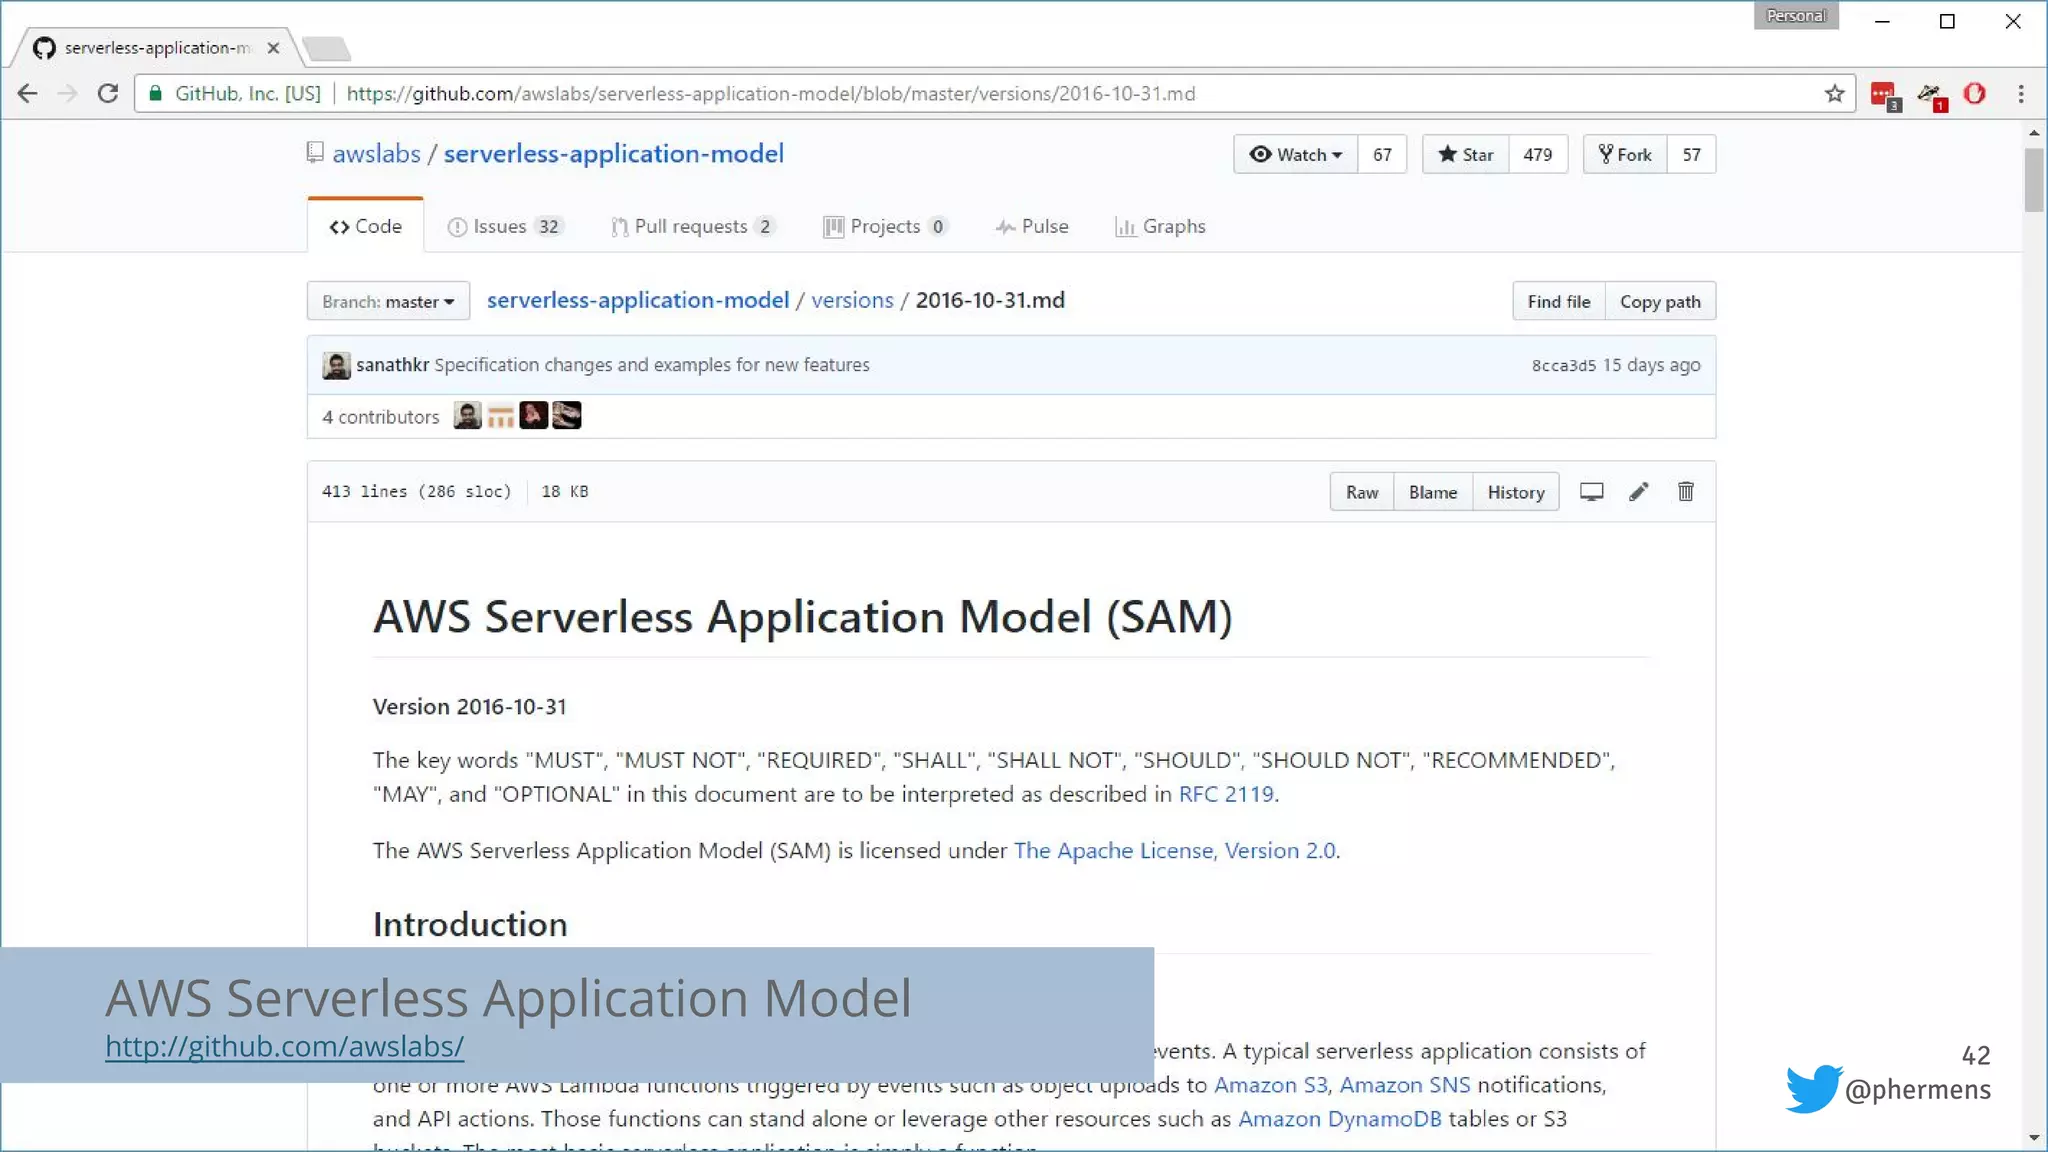Edit this file with the pencil icon
This screenshot has width=2048, height=1152.
[x=1638, y=492]
